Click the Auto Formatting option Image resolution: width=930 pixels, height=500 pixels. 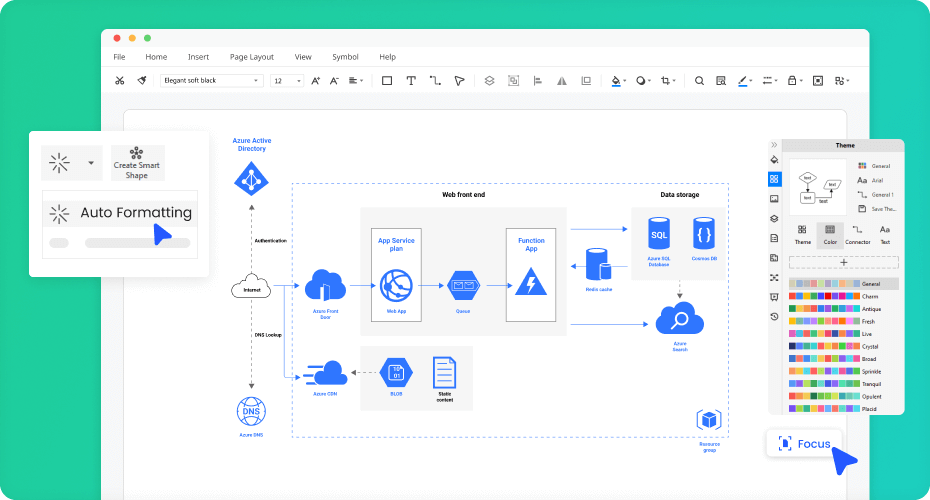pos(120,213)
